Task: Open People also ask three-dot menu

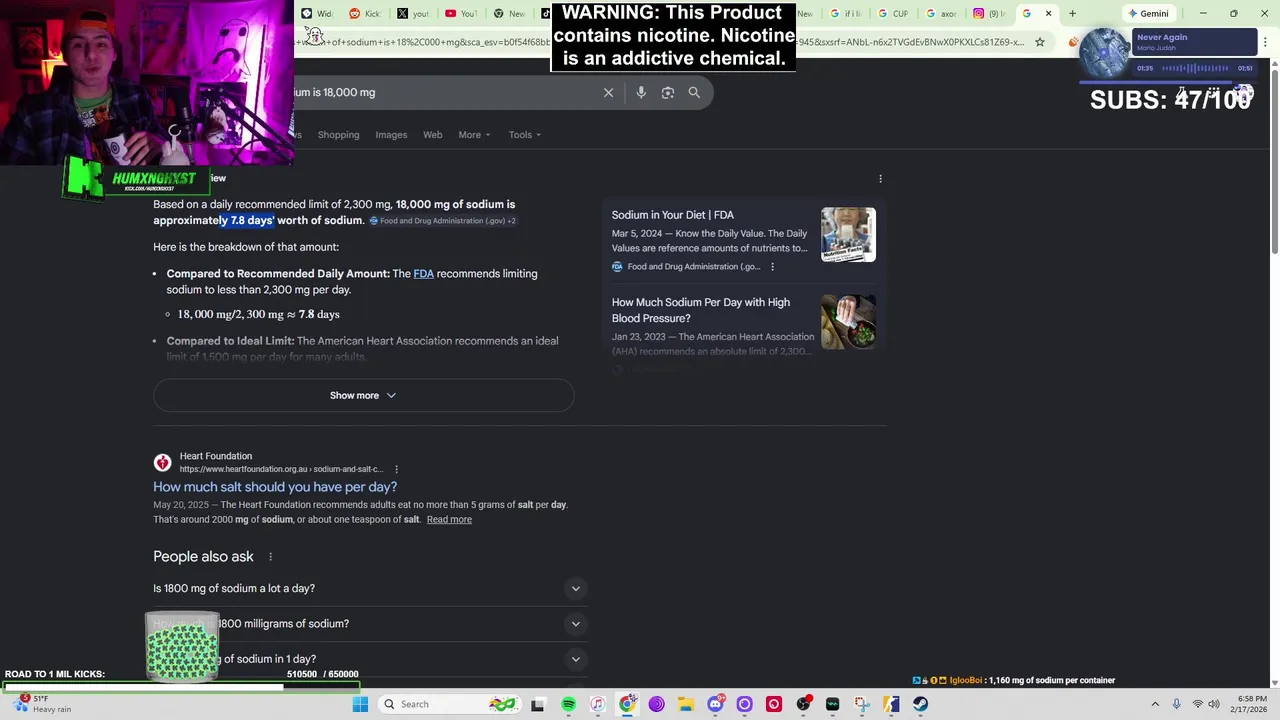Action: (x=270, y=556)
